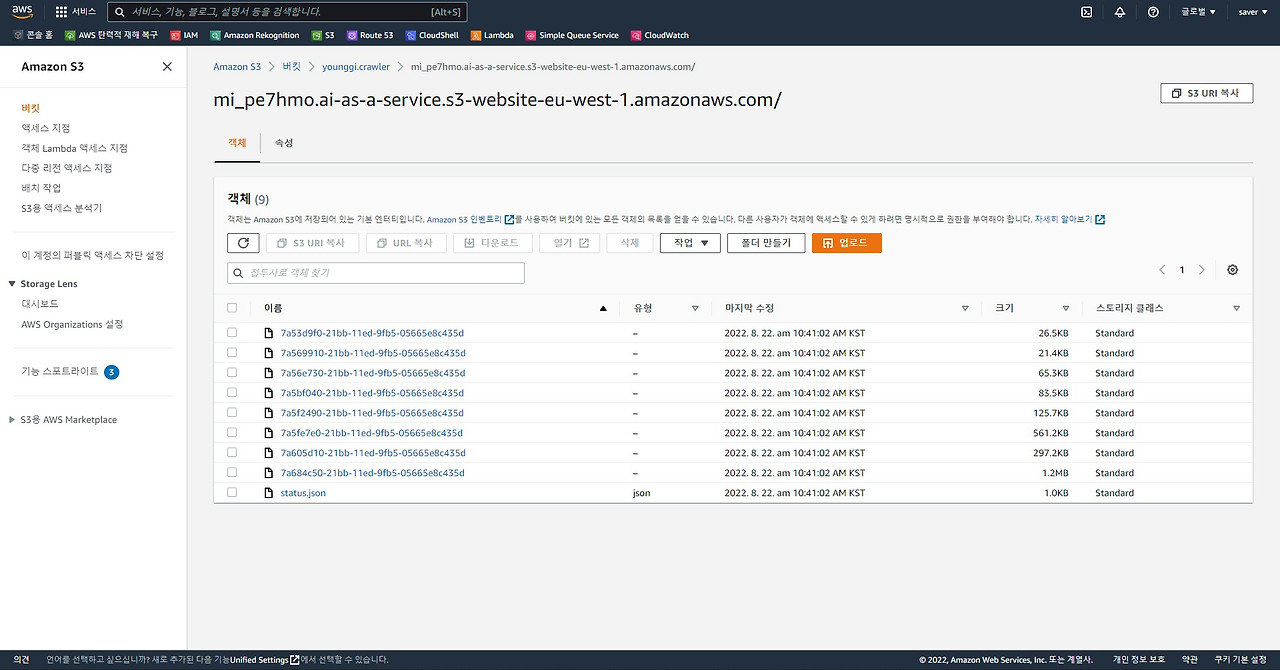The width and height of the screenshot is (1280, 670).
Task: Open the IAM bookmark shortcut
Action: [184, 35]
